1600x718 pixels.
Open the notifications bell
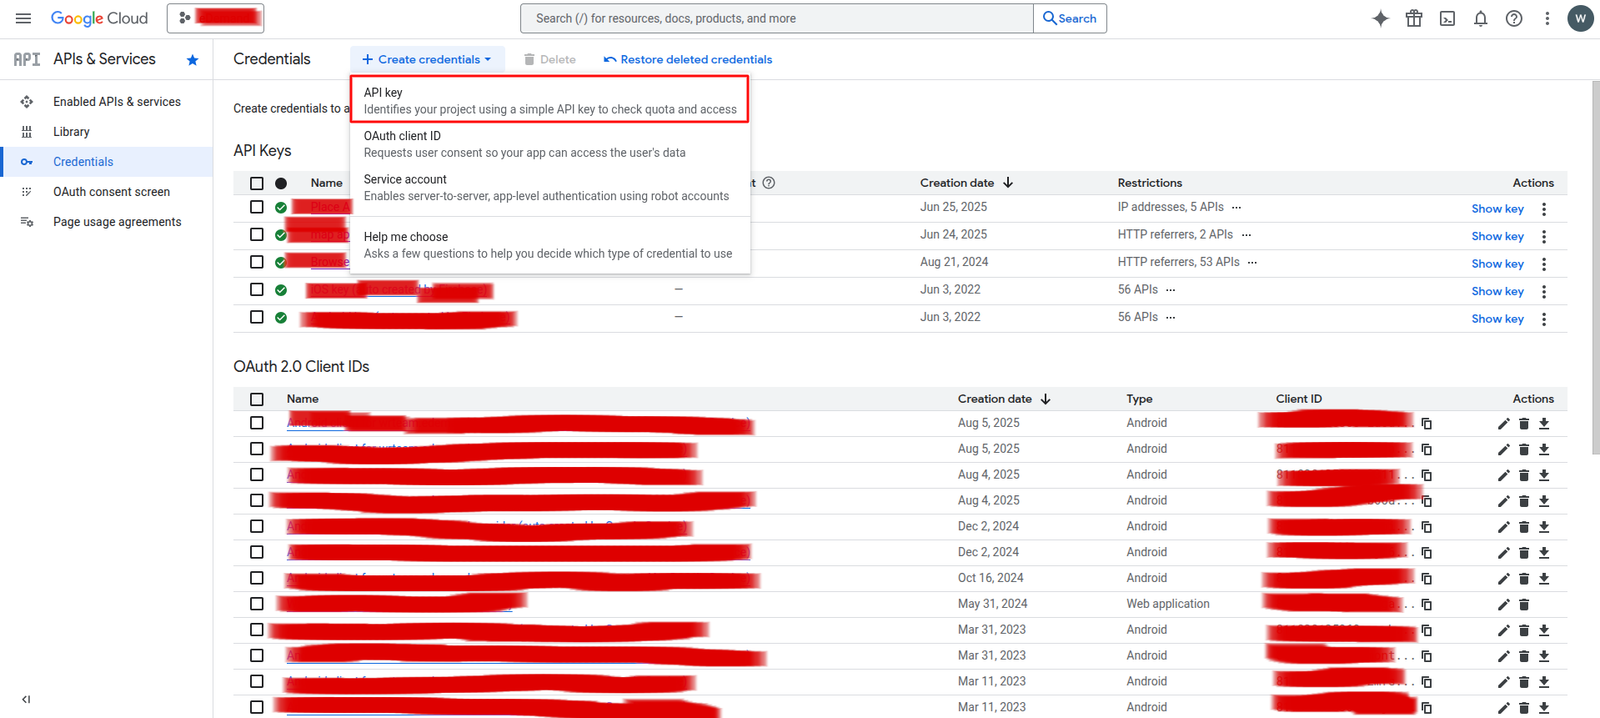coord(1480,19)
